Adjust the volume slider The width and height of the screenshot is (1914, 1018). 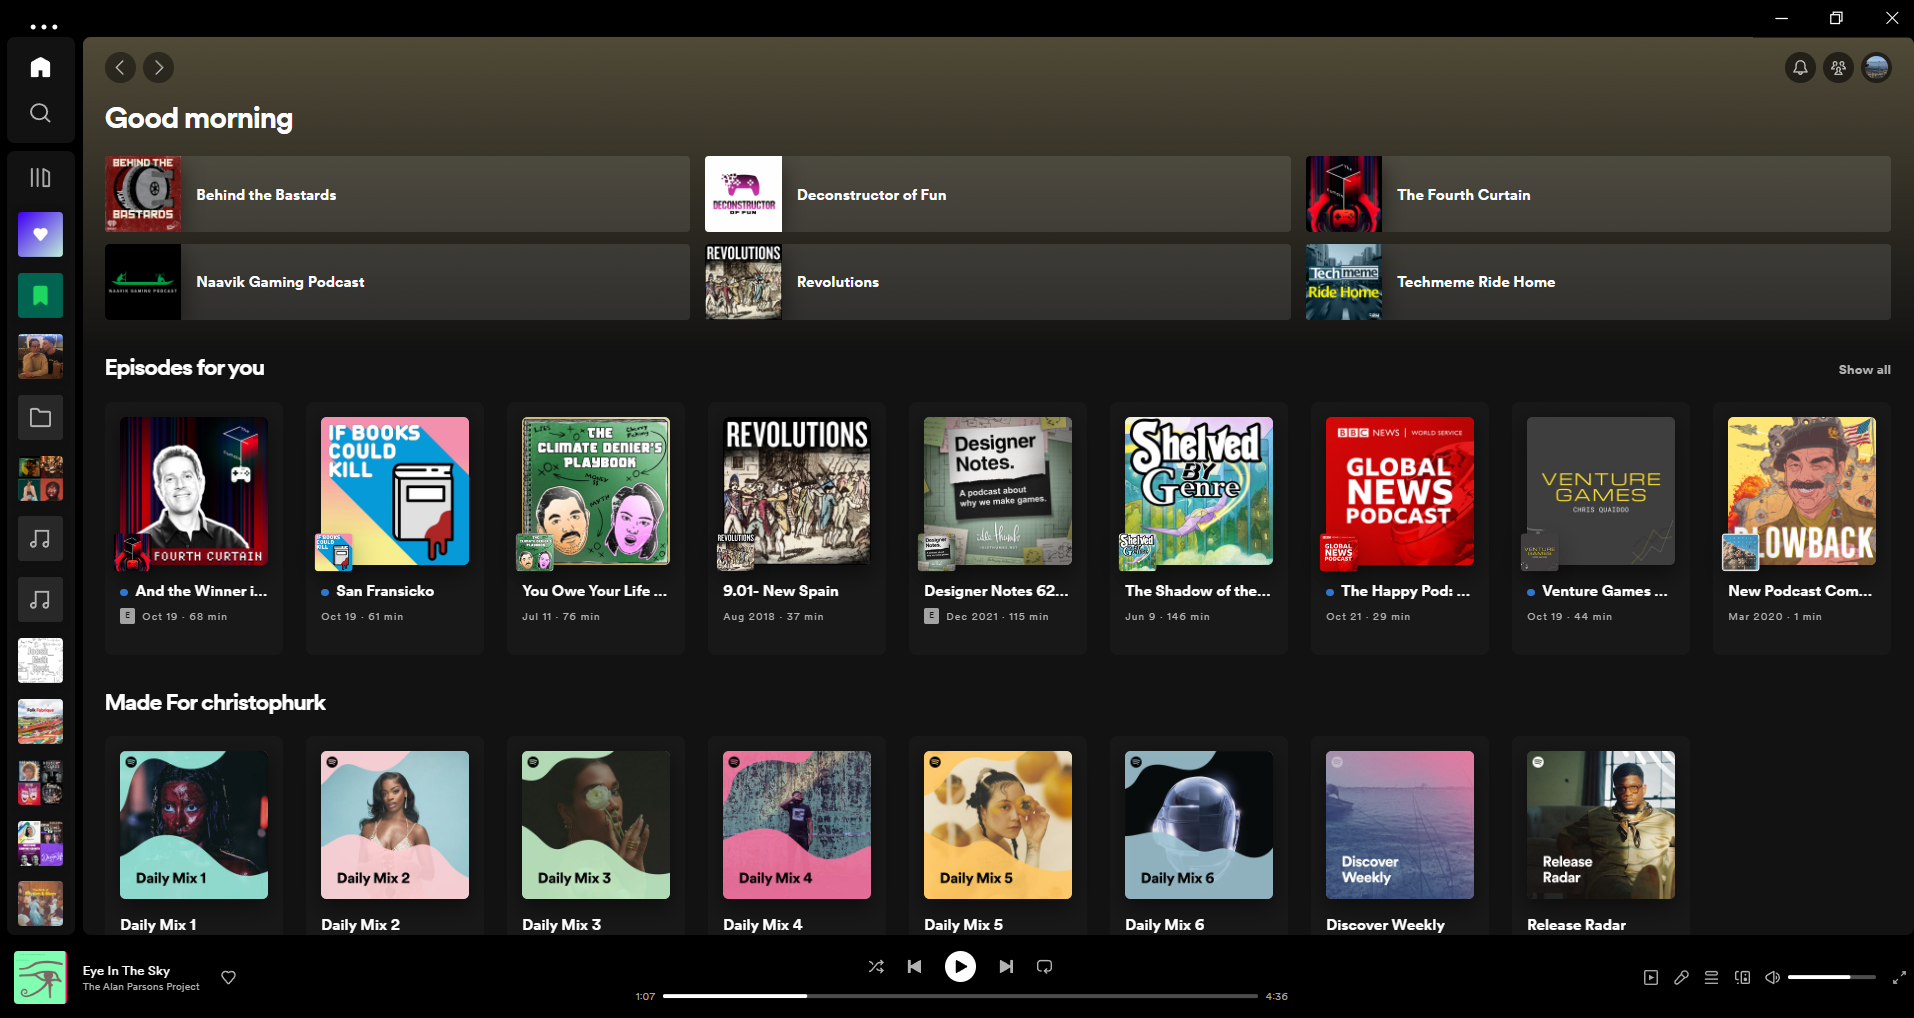pyautogui.click(x=1831, y=977)
